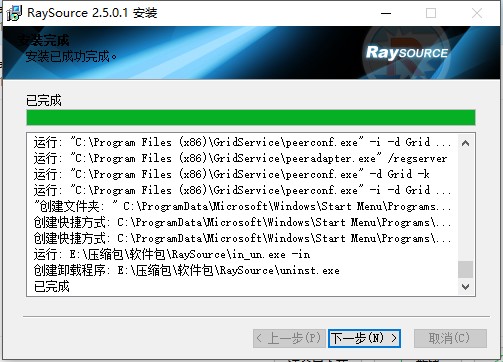Select log line 创建文件夹 Start Menu
The width and height of the screenshot is (503, 362).
tap(242, 206)
